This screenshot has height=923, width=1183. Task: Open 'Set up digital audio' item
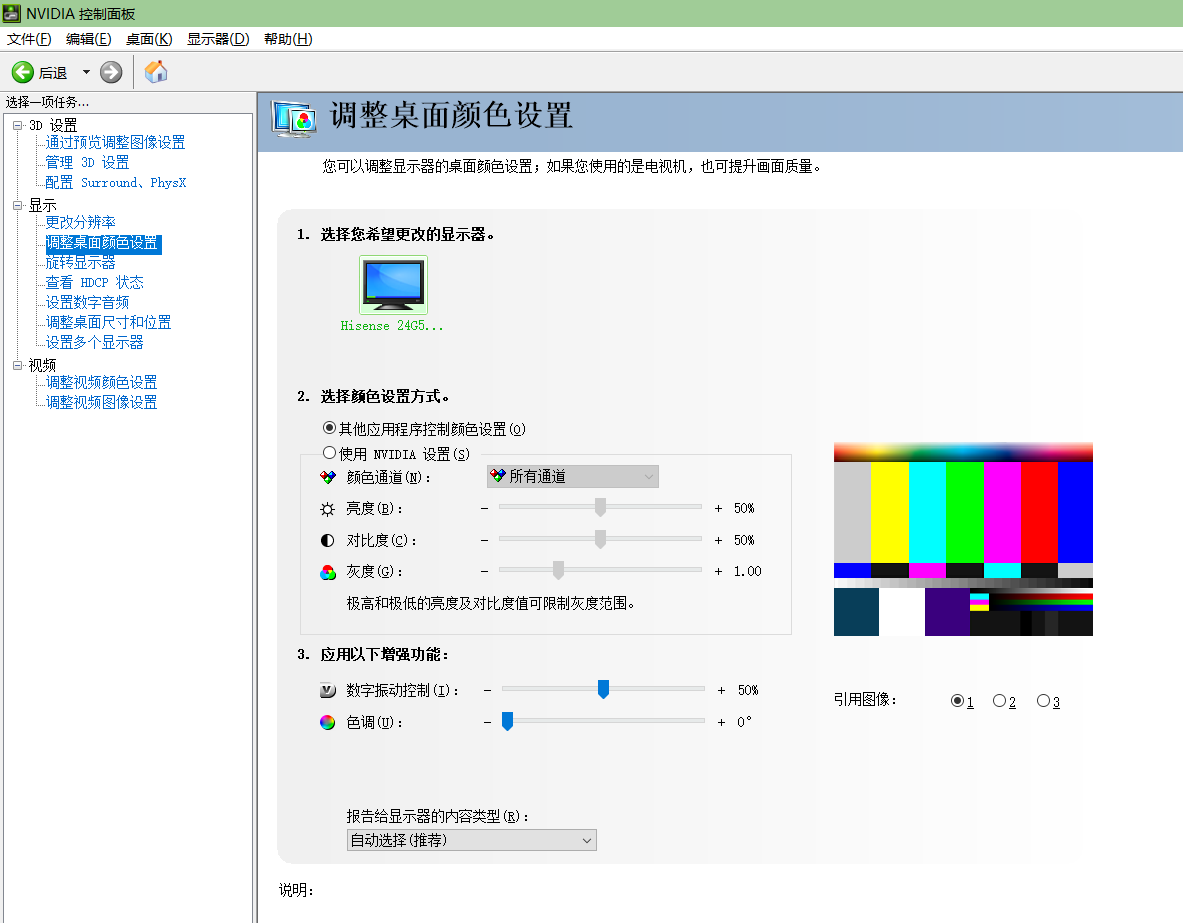(x=87, y=303)
